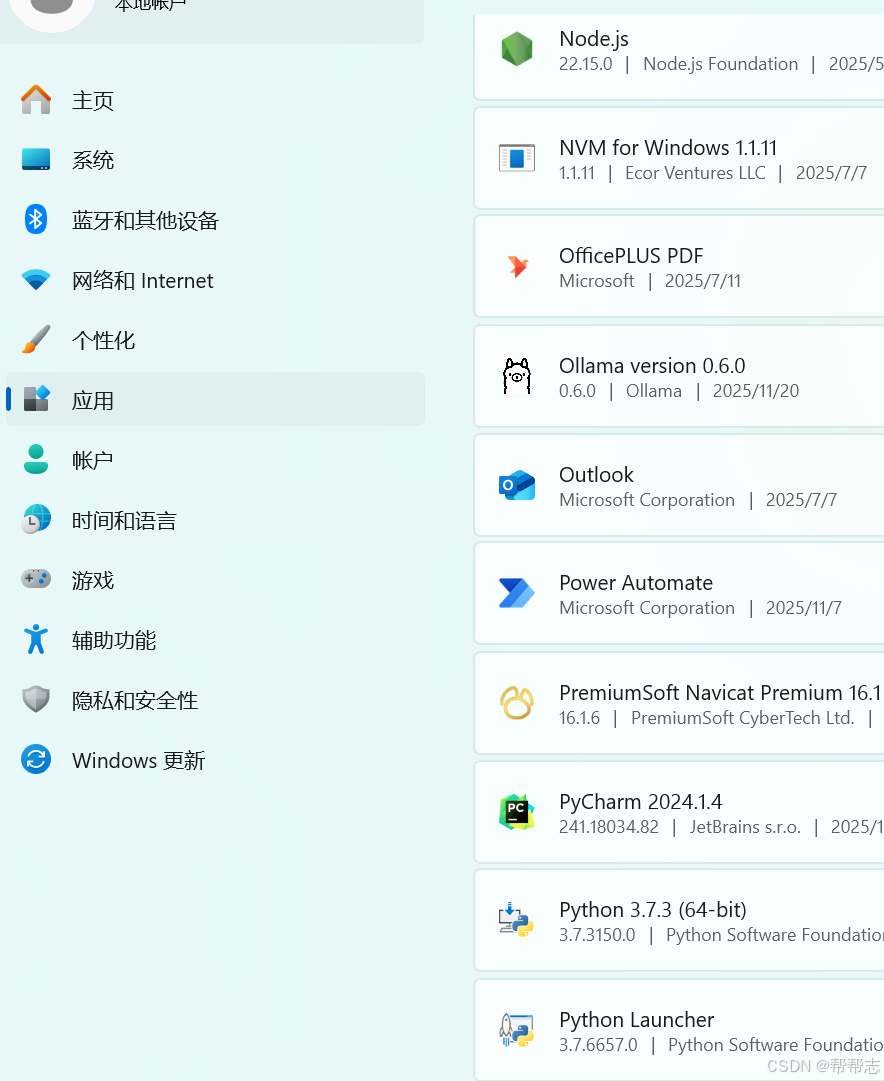Image resolution: width=884 pixels, height=1081 pixels.
Task: Go to 辅助功能 settings
Action: pos(215,639)
